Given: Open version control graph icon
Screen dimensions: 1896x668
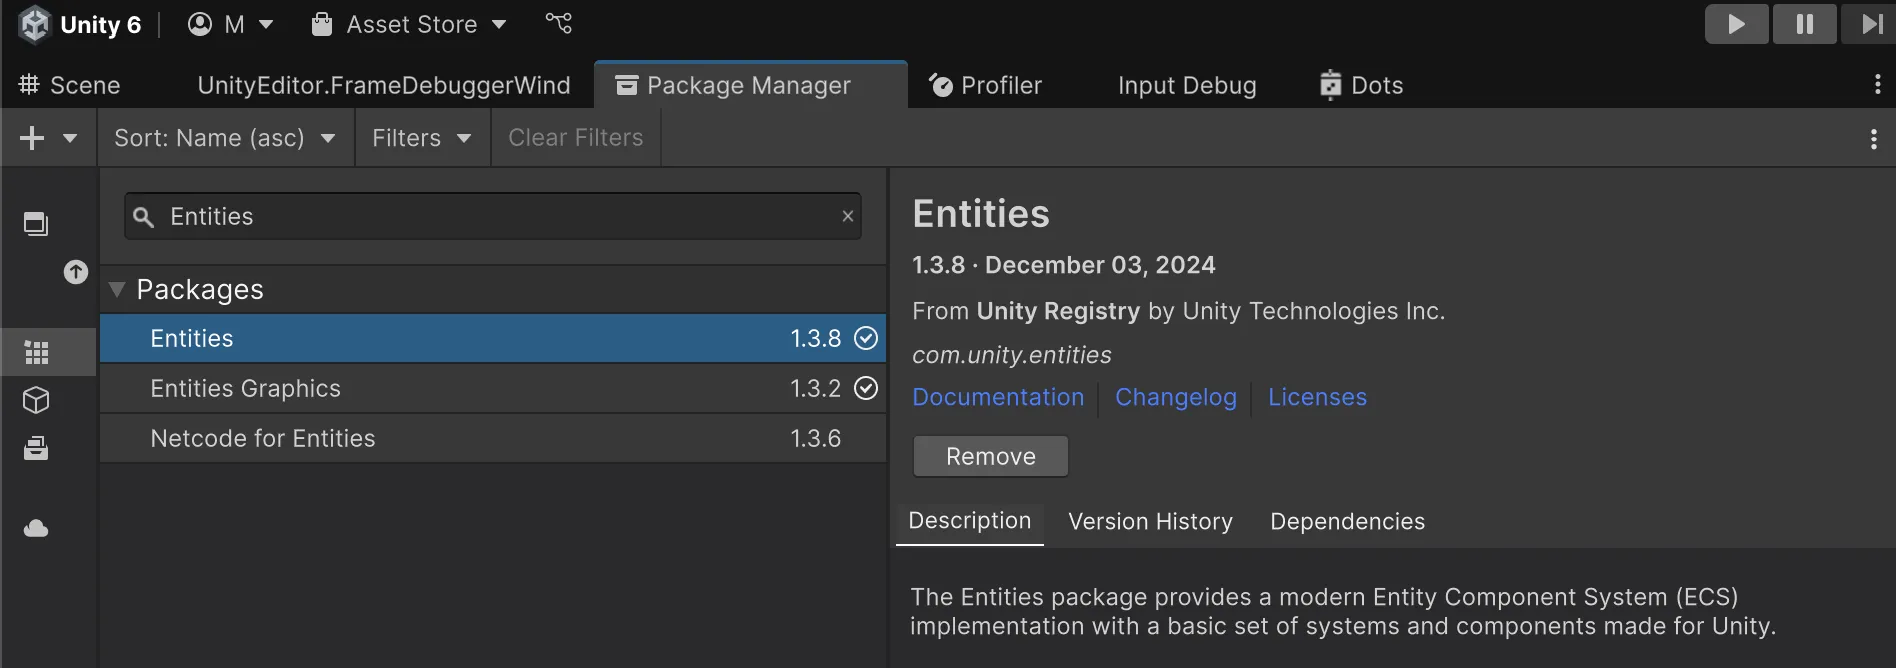Looking at the screenshot, I should [x=559, y=23].
